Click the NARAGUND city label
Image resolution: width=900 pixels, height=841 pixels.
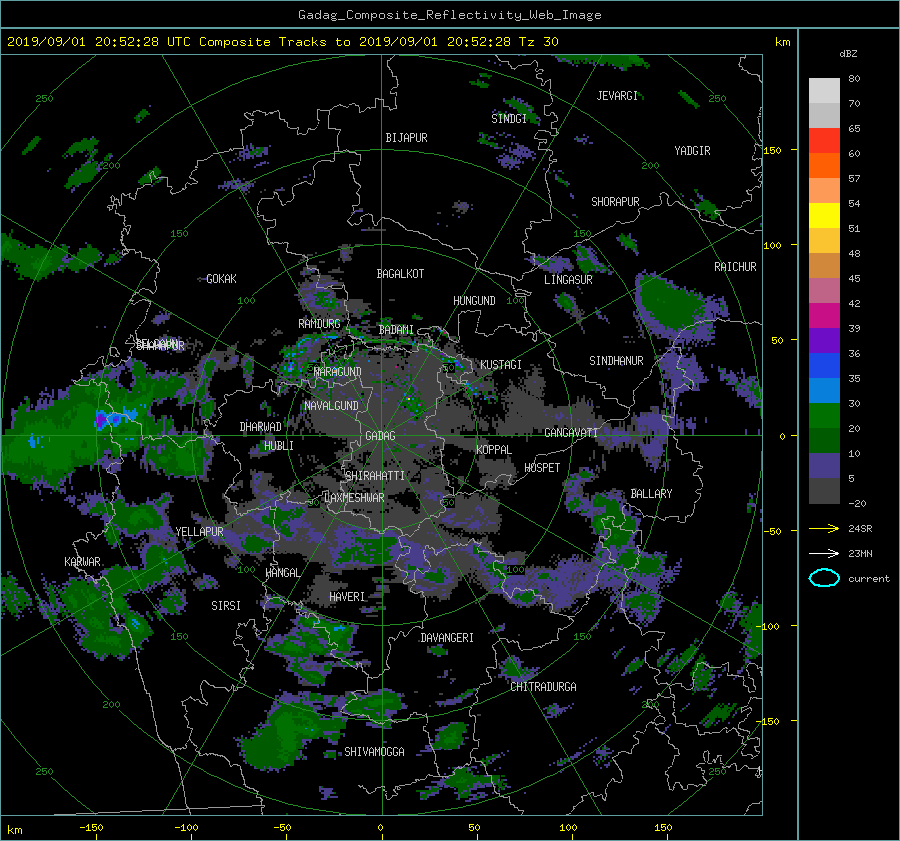pos(338,372)
